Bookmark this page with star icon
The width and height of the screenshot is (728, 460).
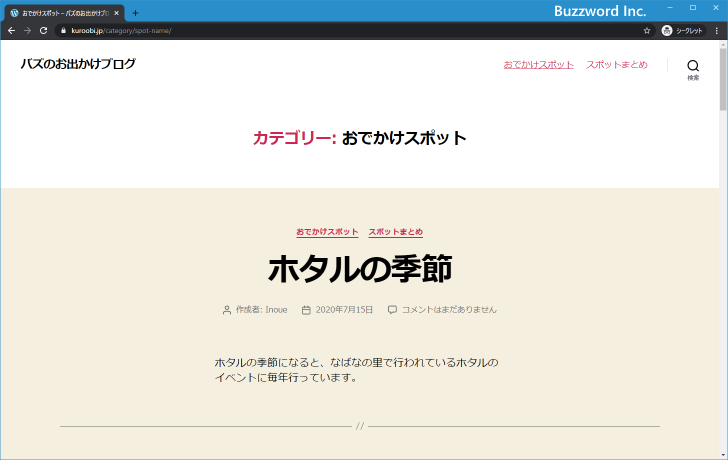click(x=647, y=31)
